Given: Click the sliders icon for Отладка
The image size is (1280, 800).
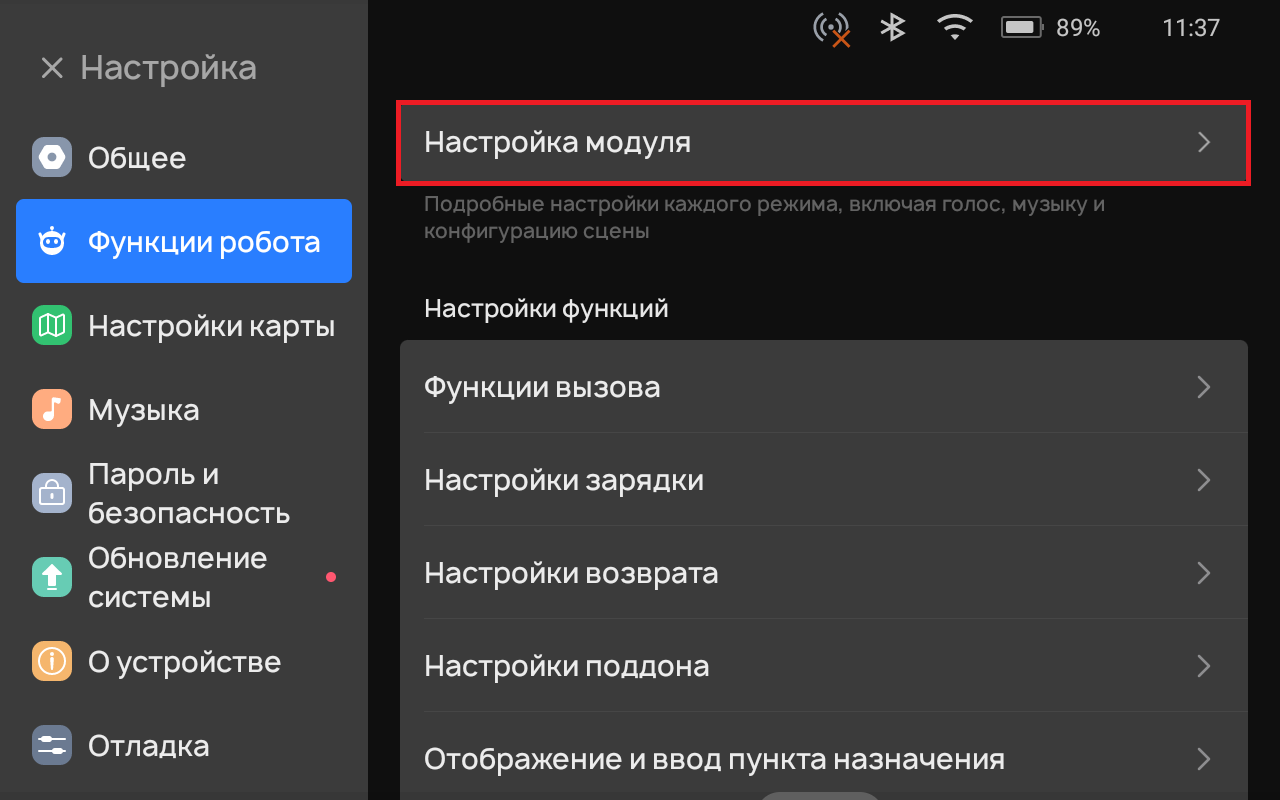Looking at the screenshot, I should [x=52, y=745].
